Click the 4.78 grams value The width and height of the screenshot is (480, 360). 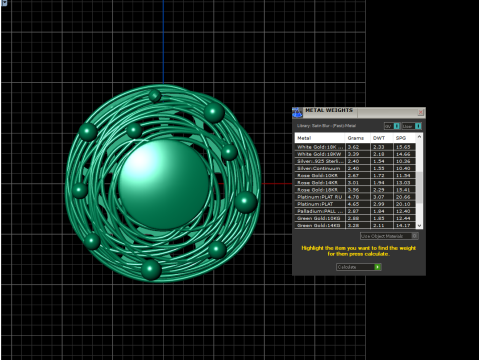coord(353,197)
